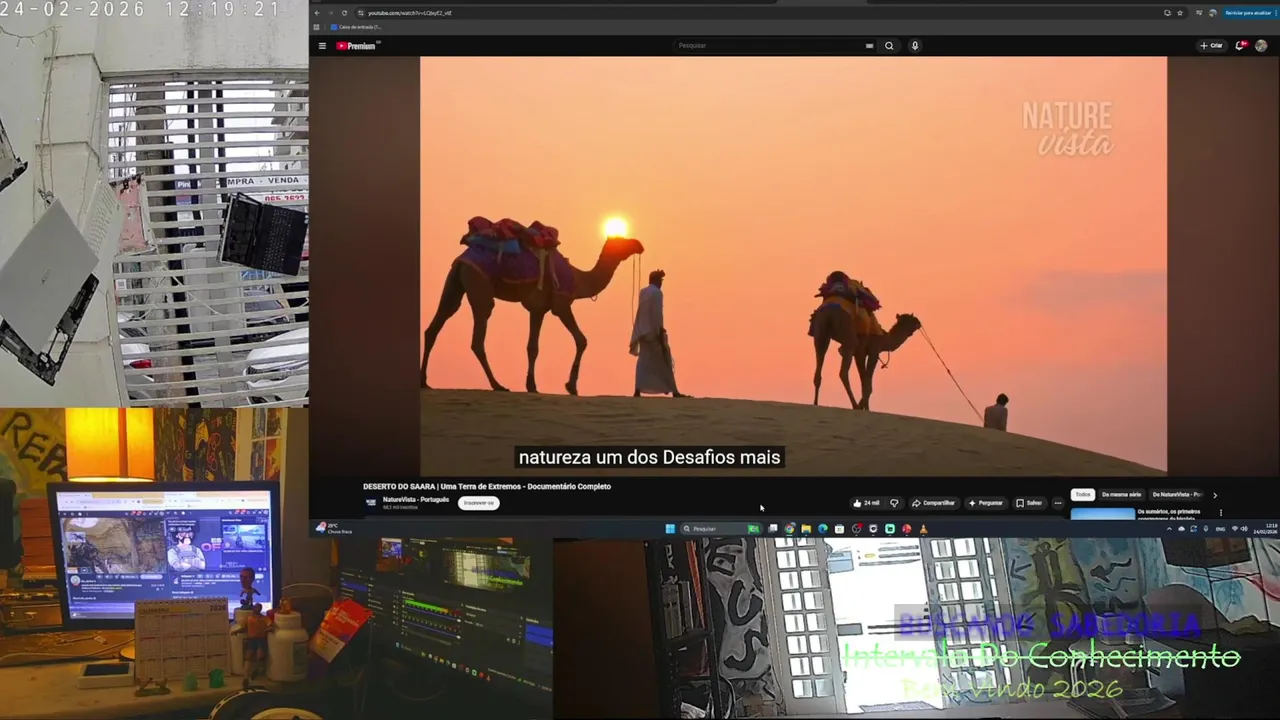Open network status in system tray

click(x=1235, y=529)
